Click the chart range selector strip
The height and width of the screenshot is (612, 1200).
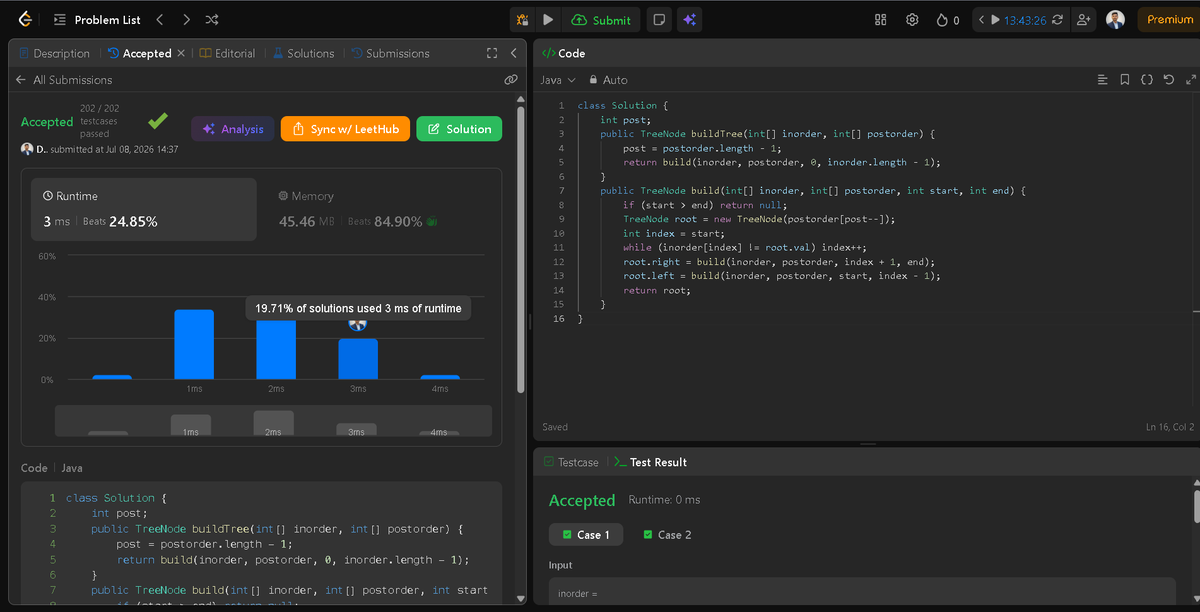click(273, 421)
